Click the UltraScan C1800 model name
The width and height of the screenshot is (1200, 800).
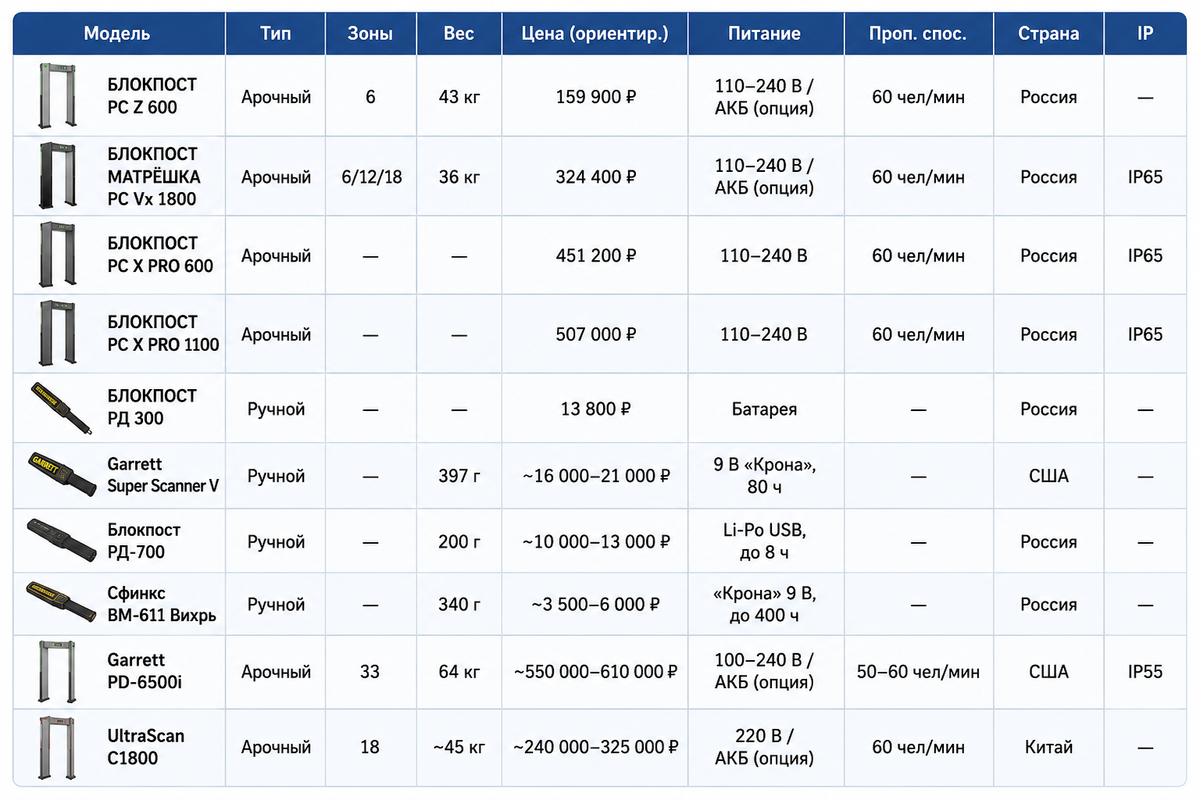point(146,746)
